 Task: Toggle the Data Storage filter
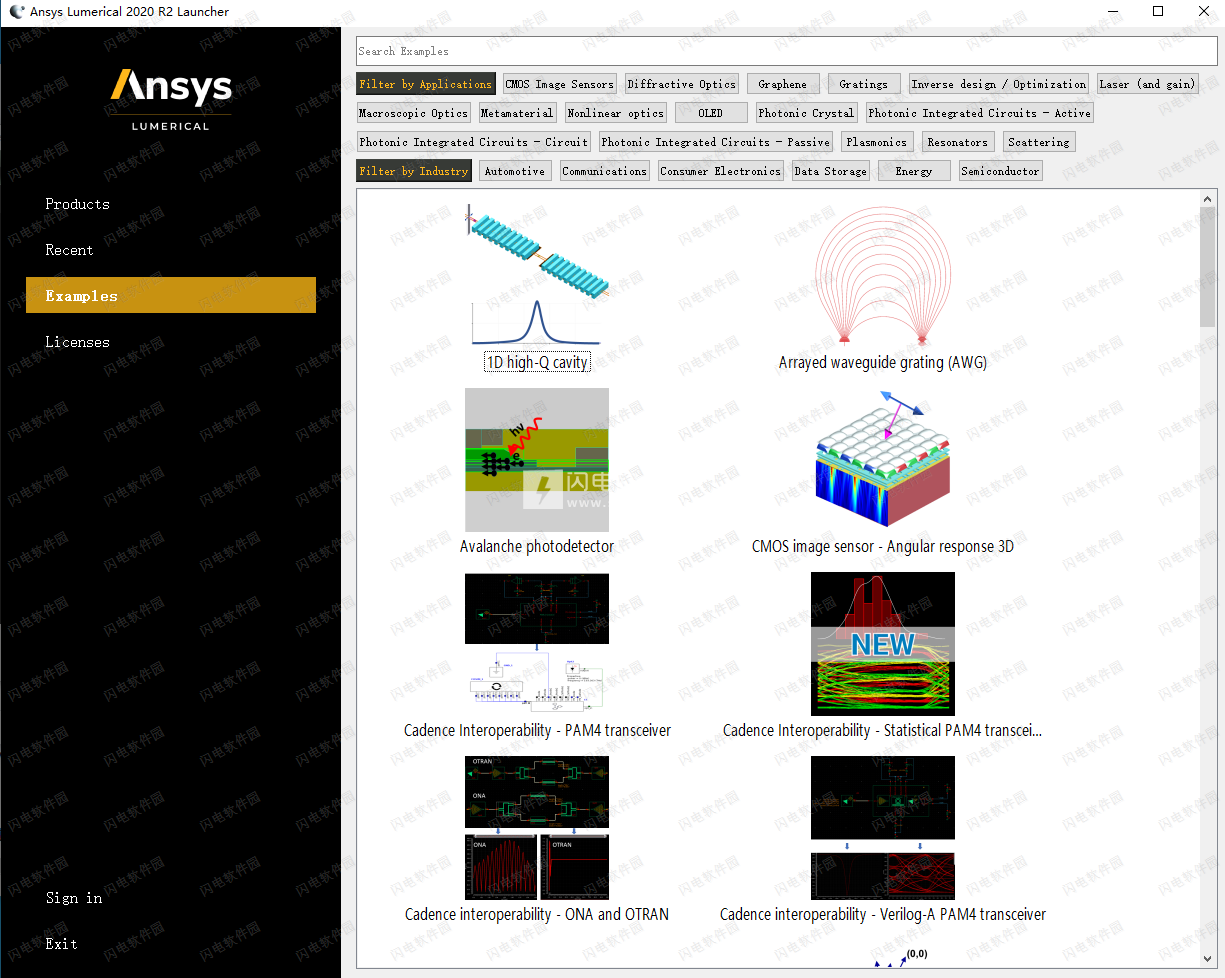tap(831, 171)
